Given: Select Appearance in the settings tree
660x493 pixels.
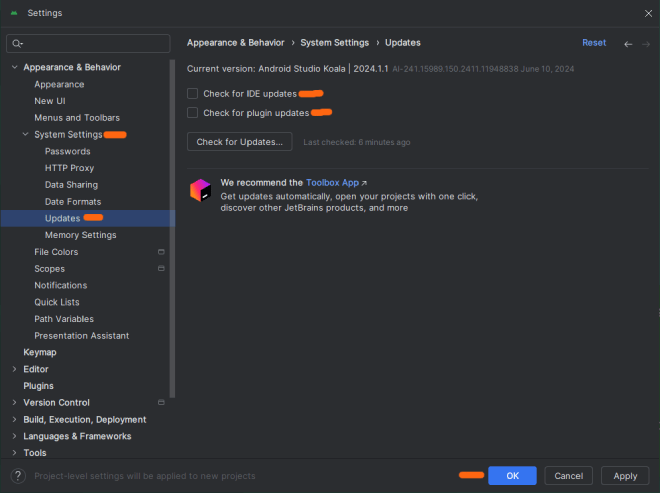Looking at the screenshot, I should click(x=59, y=84).
